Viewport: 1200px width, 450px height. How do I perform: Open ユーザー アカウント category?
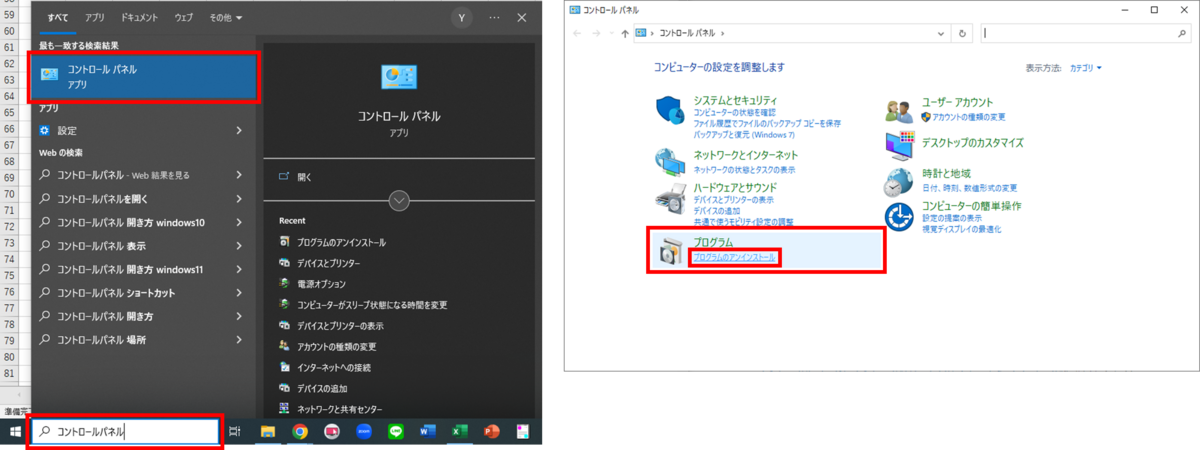point(957,102)
